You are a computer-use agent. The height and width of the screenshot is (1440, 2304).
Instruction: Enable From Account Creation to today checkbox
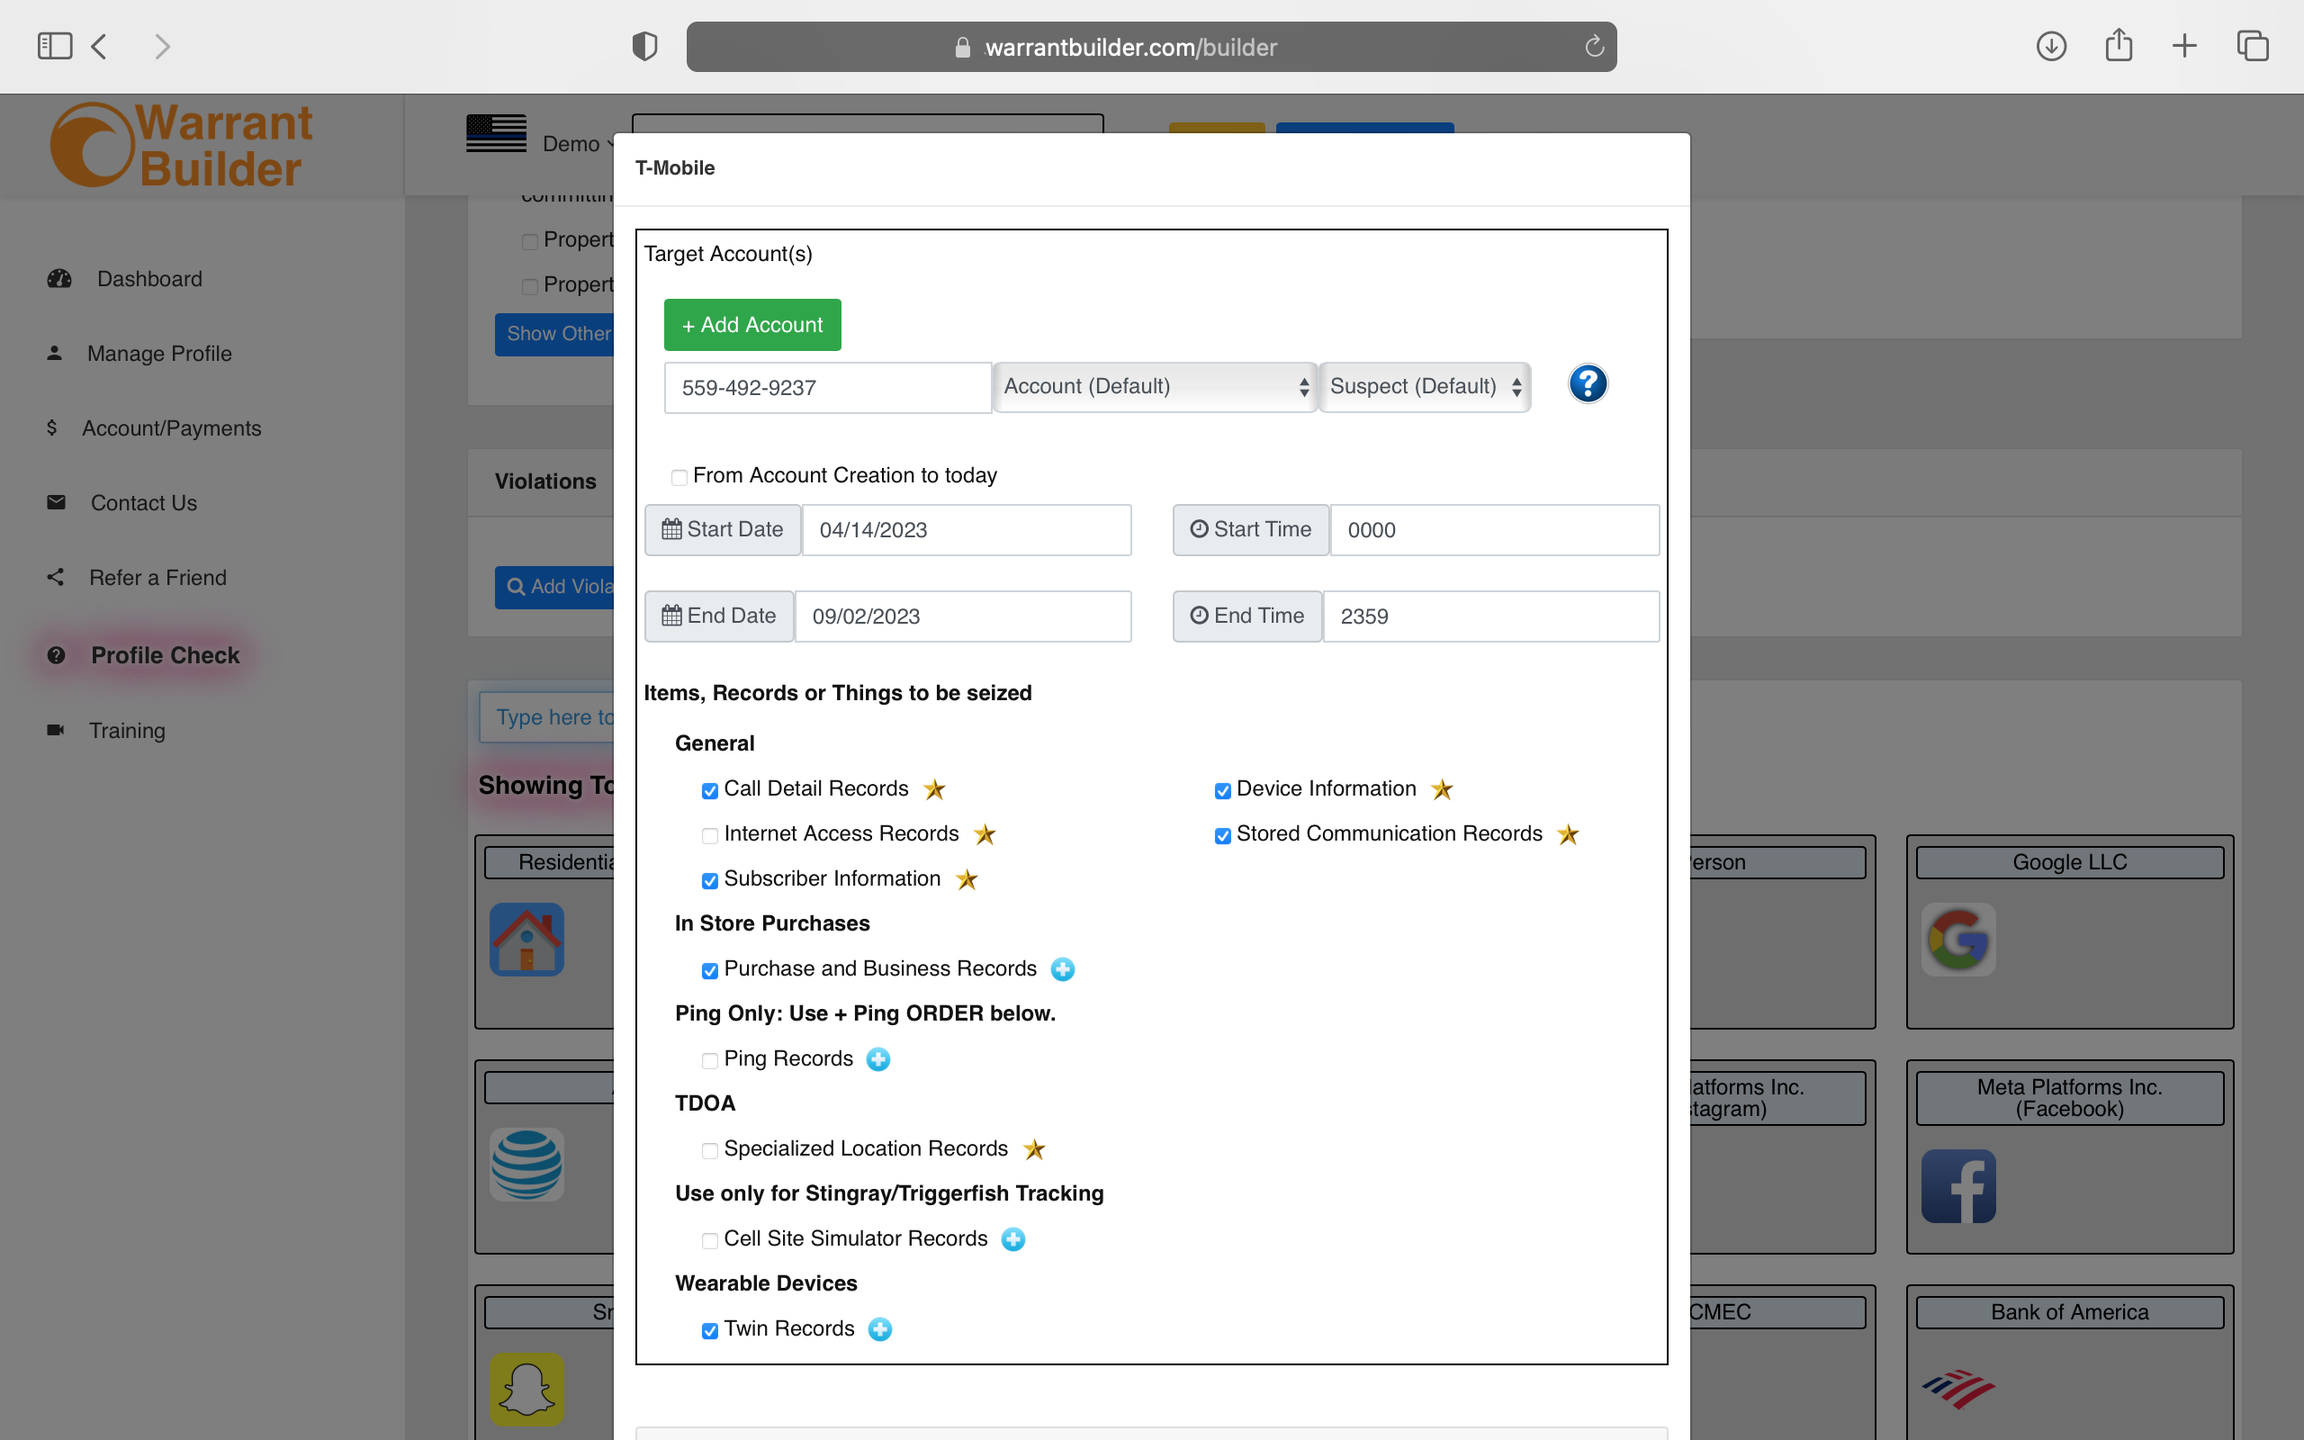(679, 477)
